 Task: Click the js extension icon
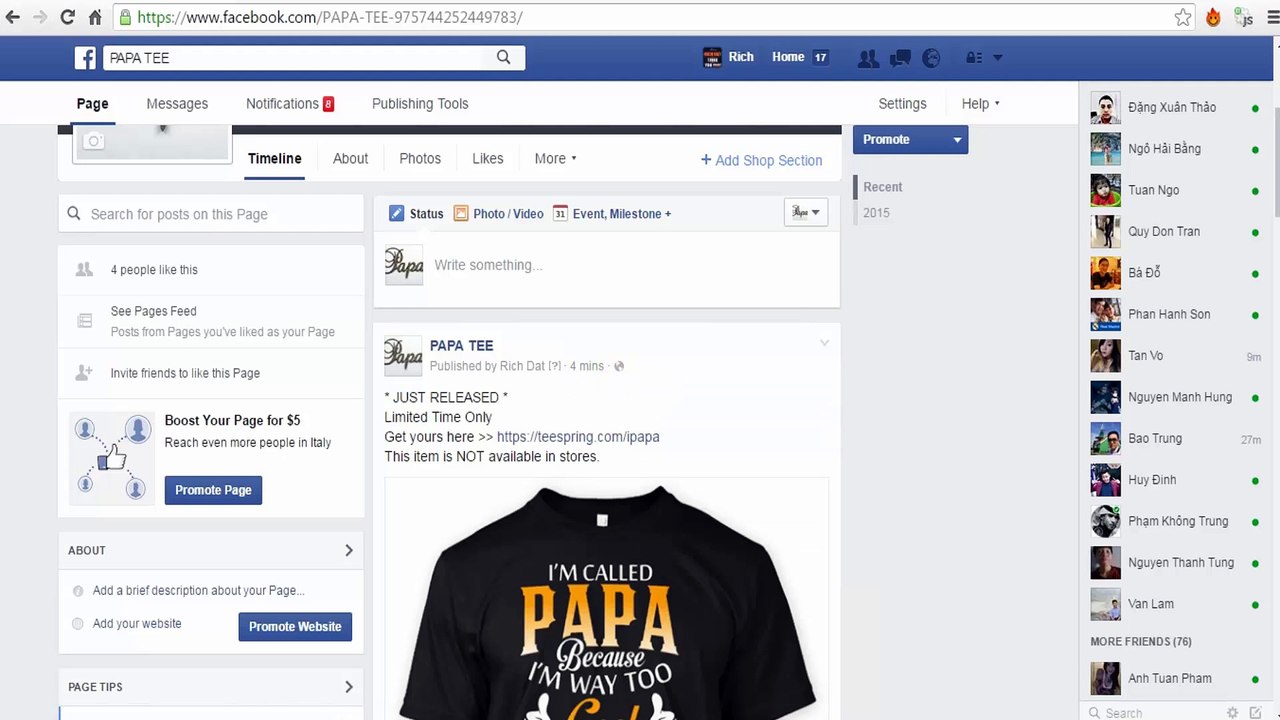(x=1243, y=17)
